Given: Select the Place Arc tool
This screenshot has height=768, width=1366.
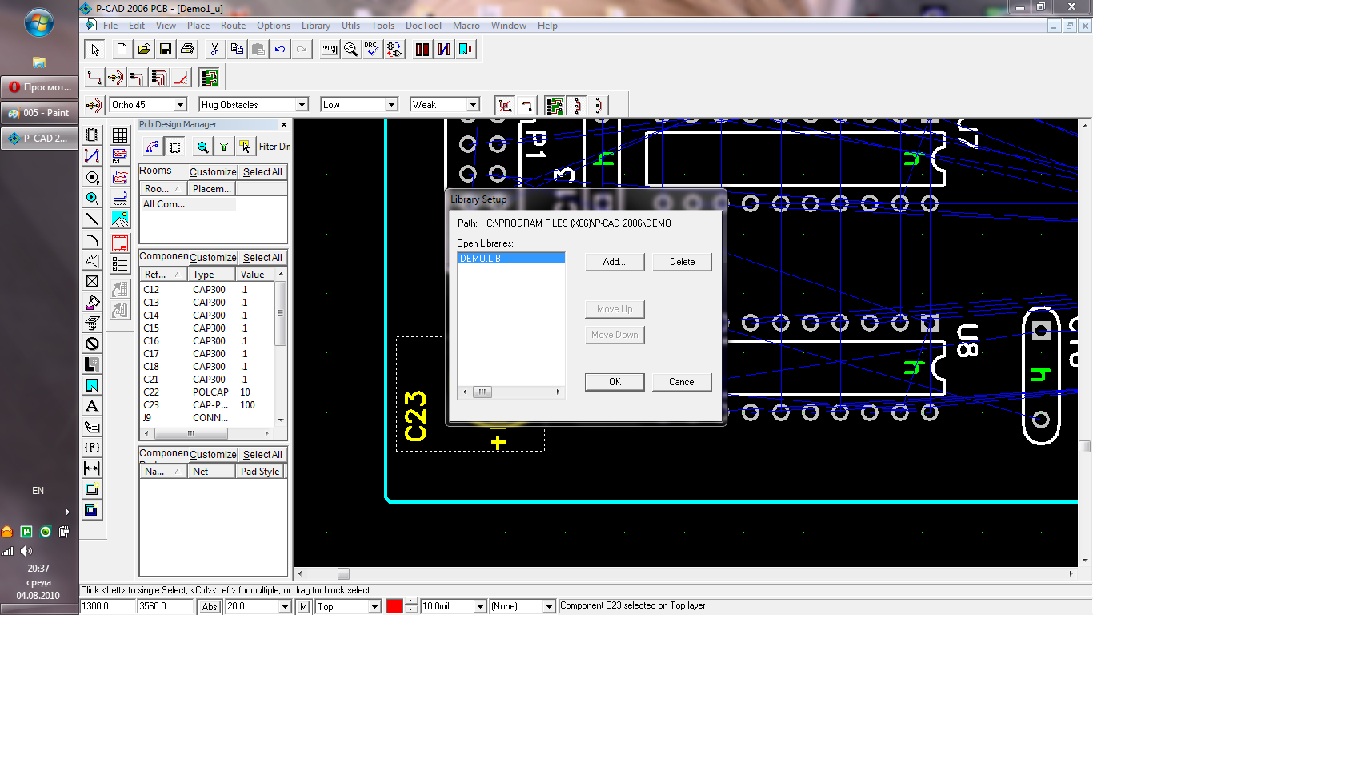Looking at the screenshot, I should [92, 240].
